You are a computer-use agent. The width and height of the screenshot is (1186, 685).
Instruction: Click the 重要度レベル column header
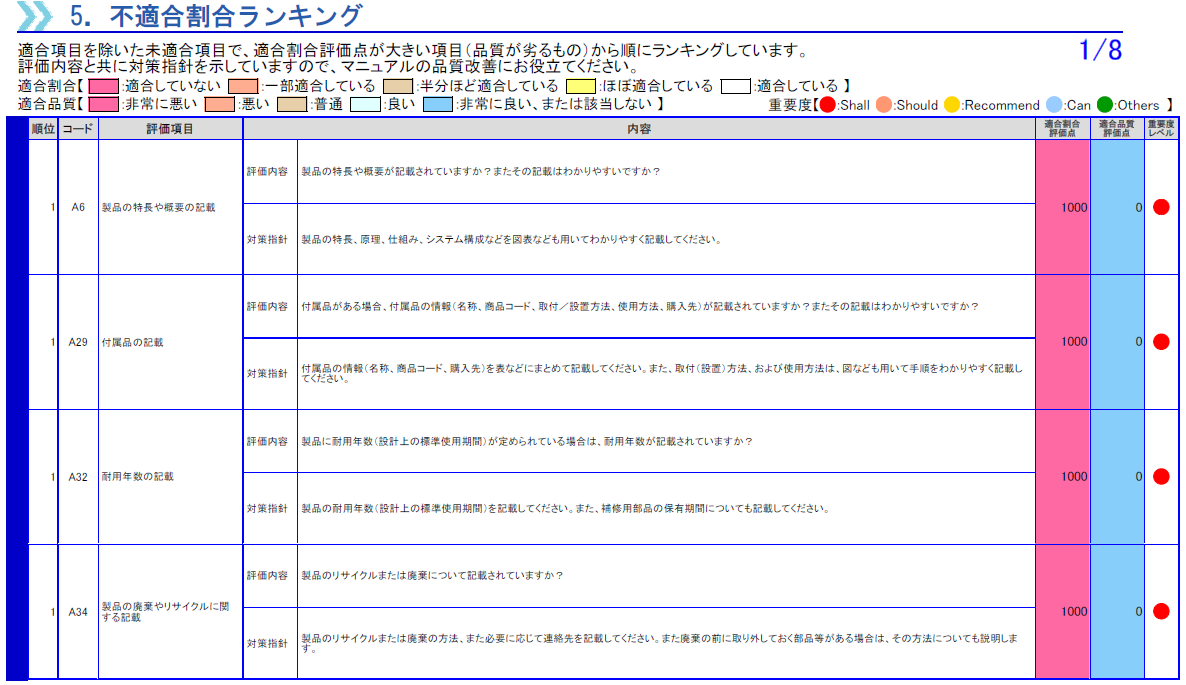pos(1161,129)
